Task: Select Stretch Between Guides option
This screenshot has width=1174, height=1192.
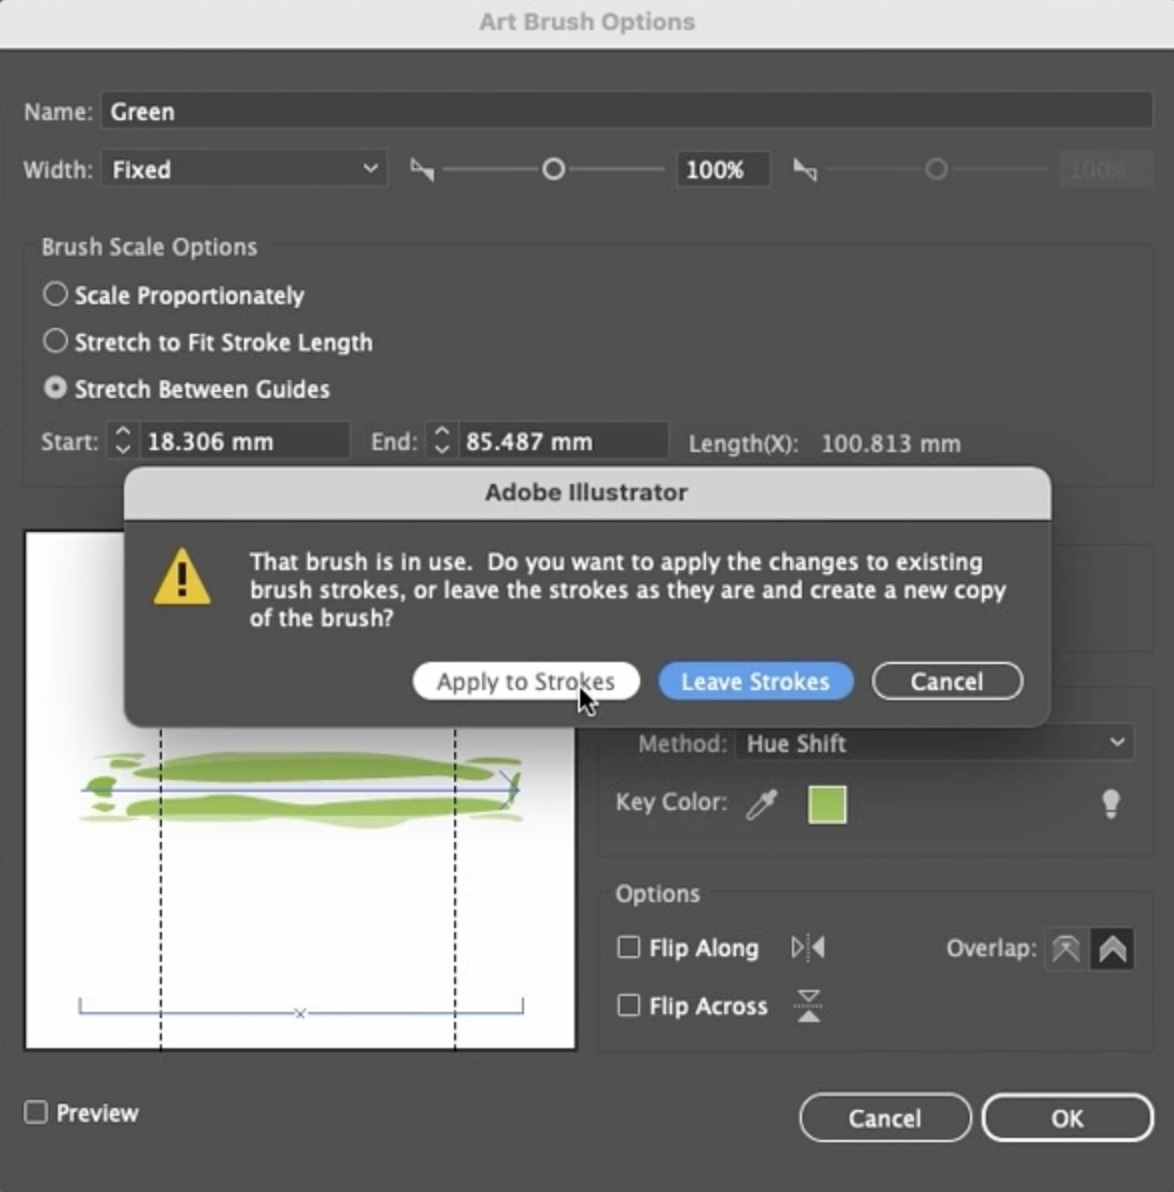Action: [x=55, y=388]
